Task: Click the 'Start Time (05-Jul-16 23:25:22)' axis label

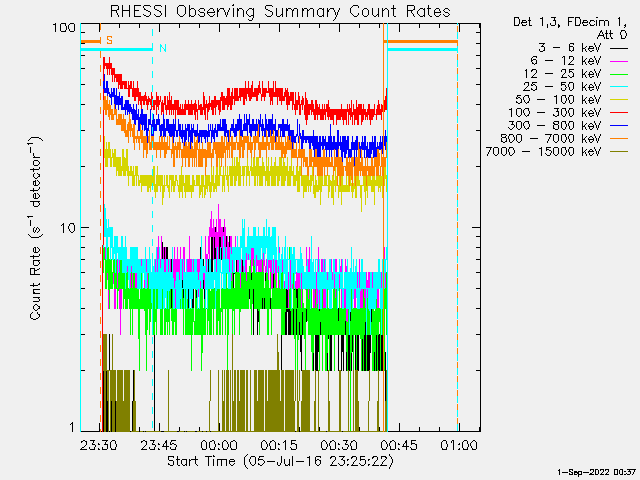Action: click(x=280, y=462)
